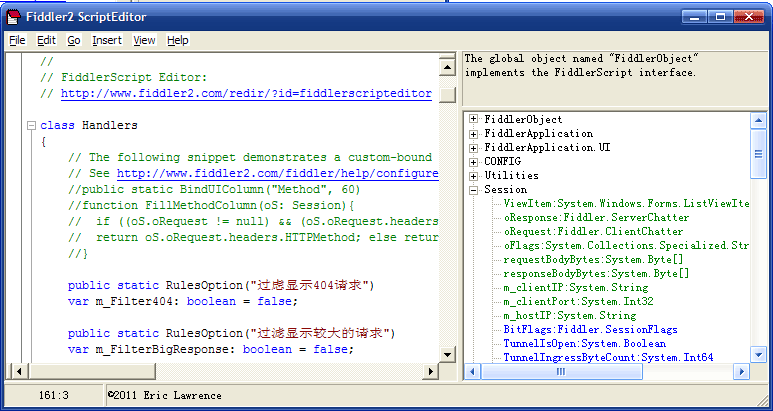Select the Utilities tree item label
This screenshot has height=411, width=773.
click(x=511, y=175)
